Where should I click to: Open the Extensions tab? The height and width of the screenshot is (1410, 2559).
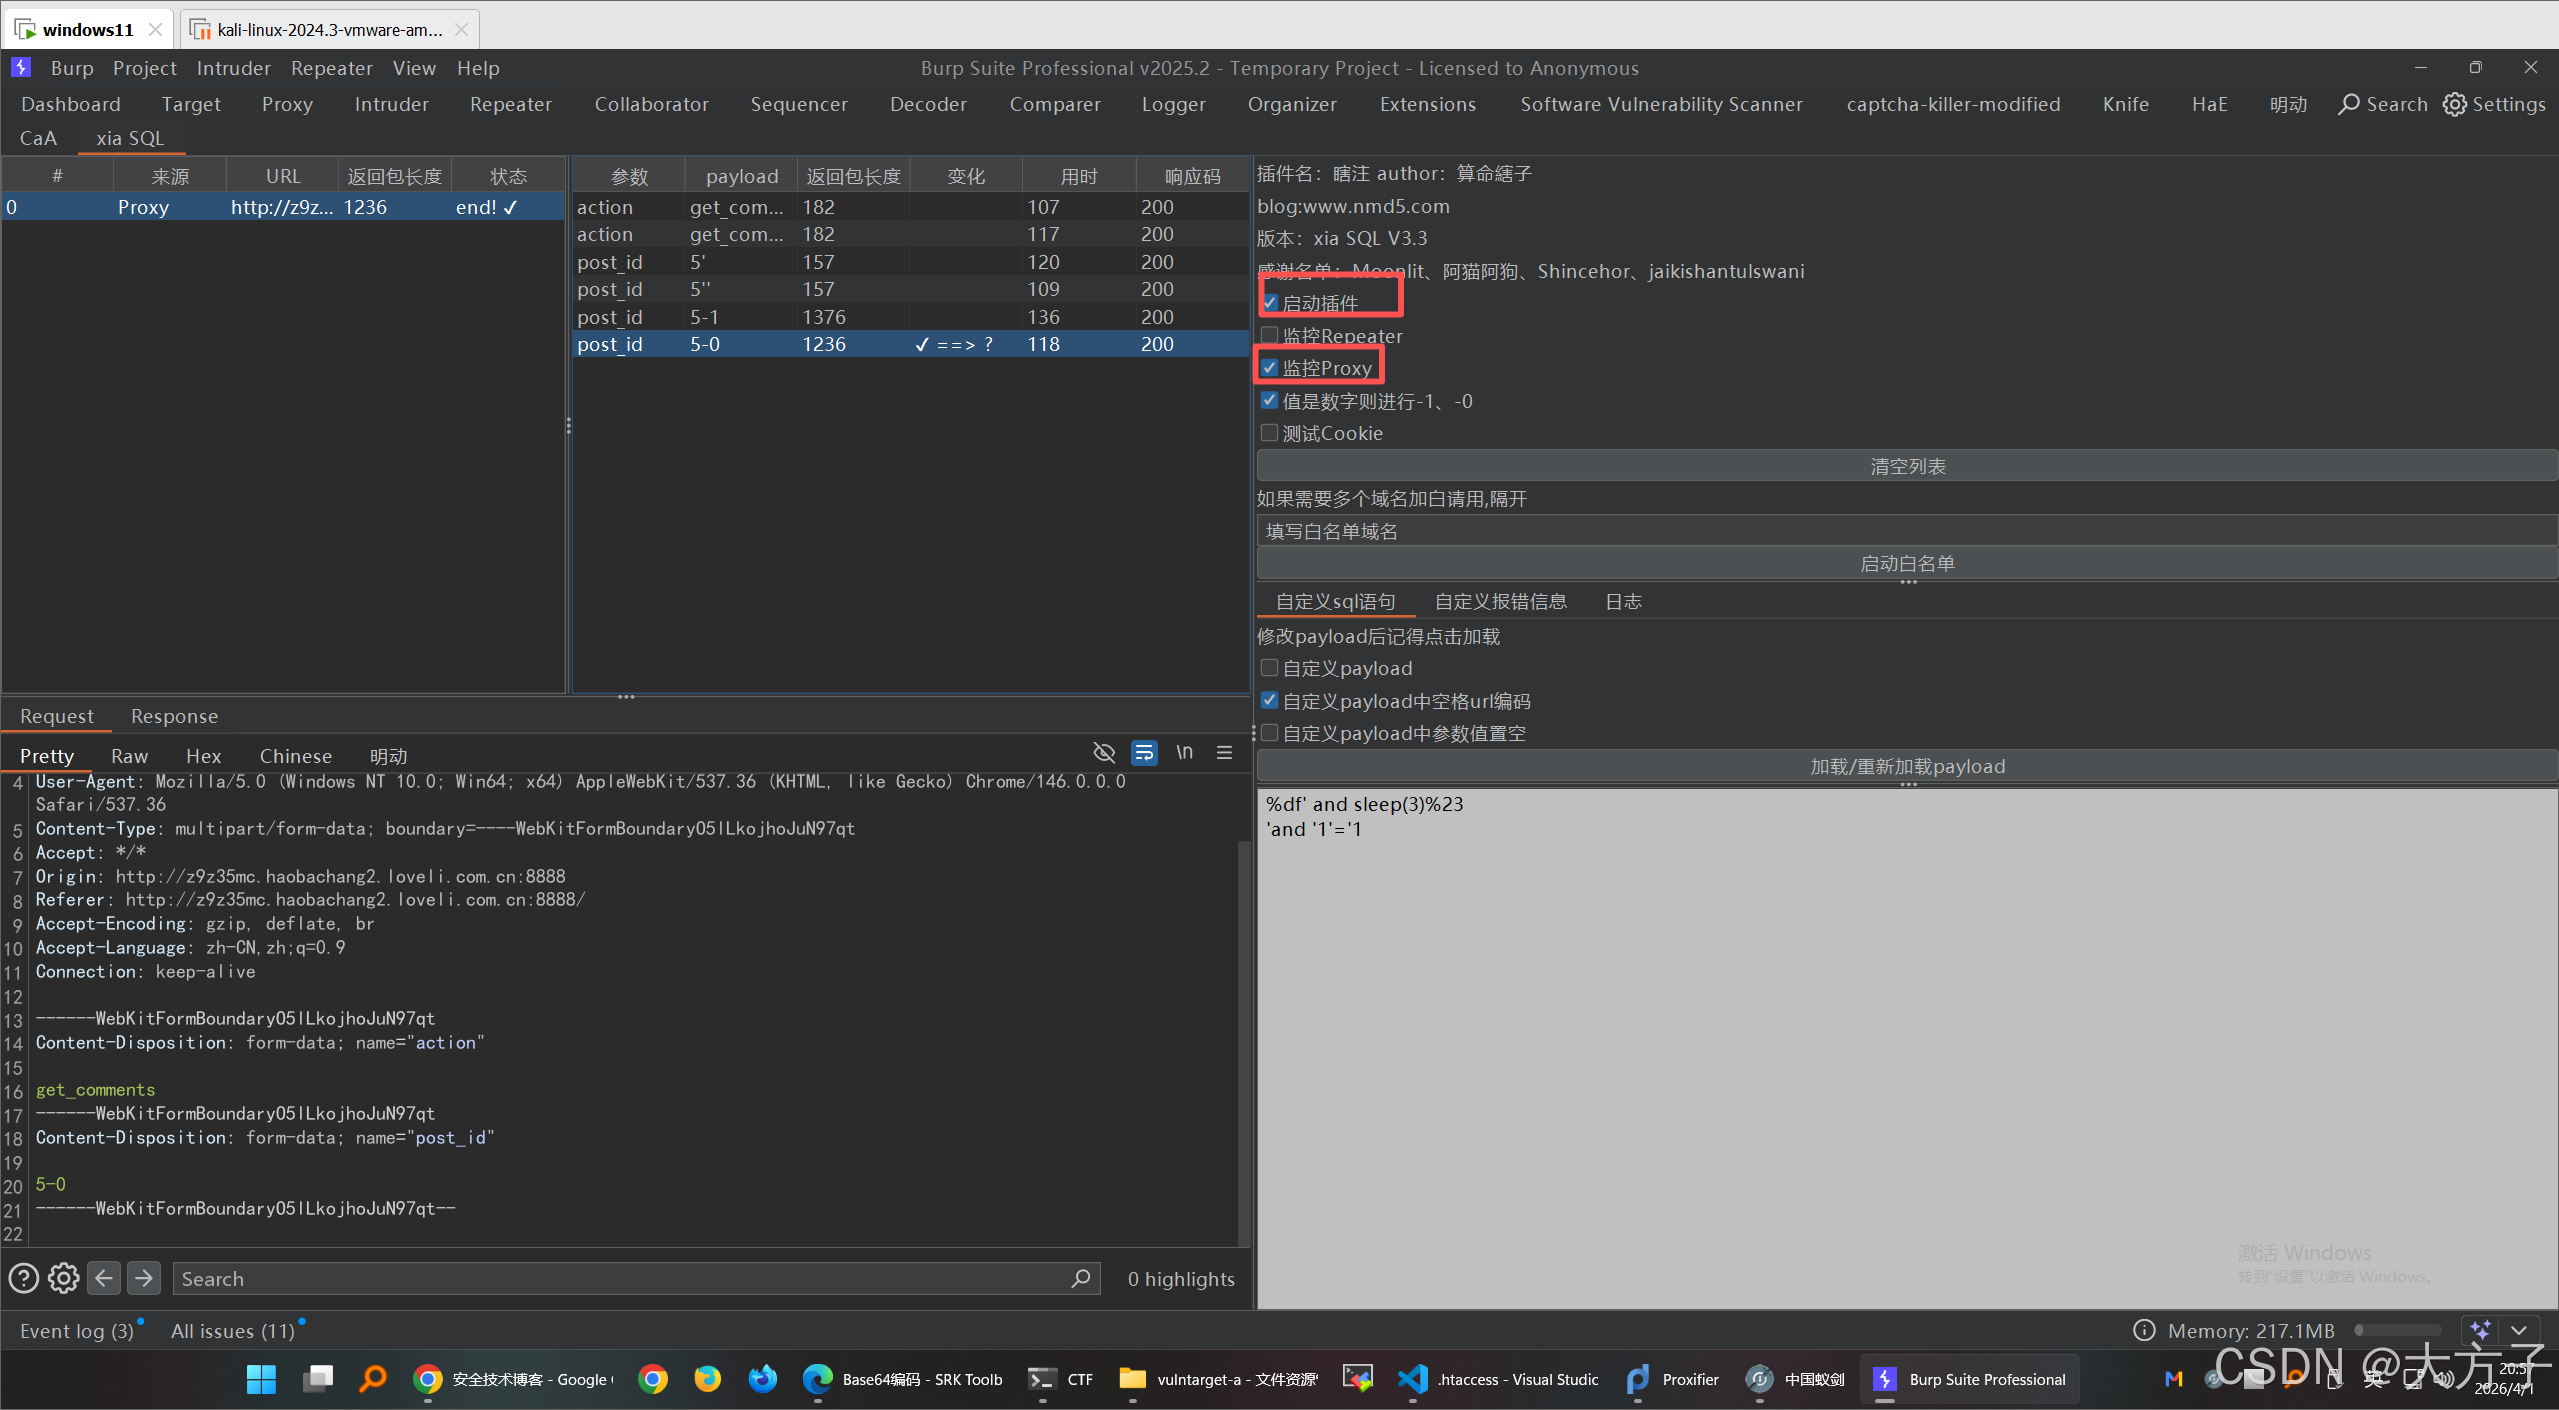point(1427,104)
